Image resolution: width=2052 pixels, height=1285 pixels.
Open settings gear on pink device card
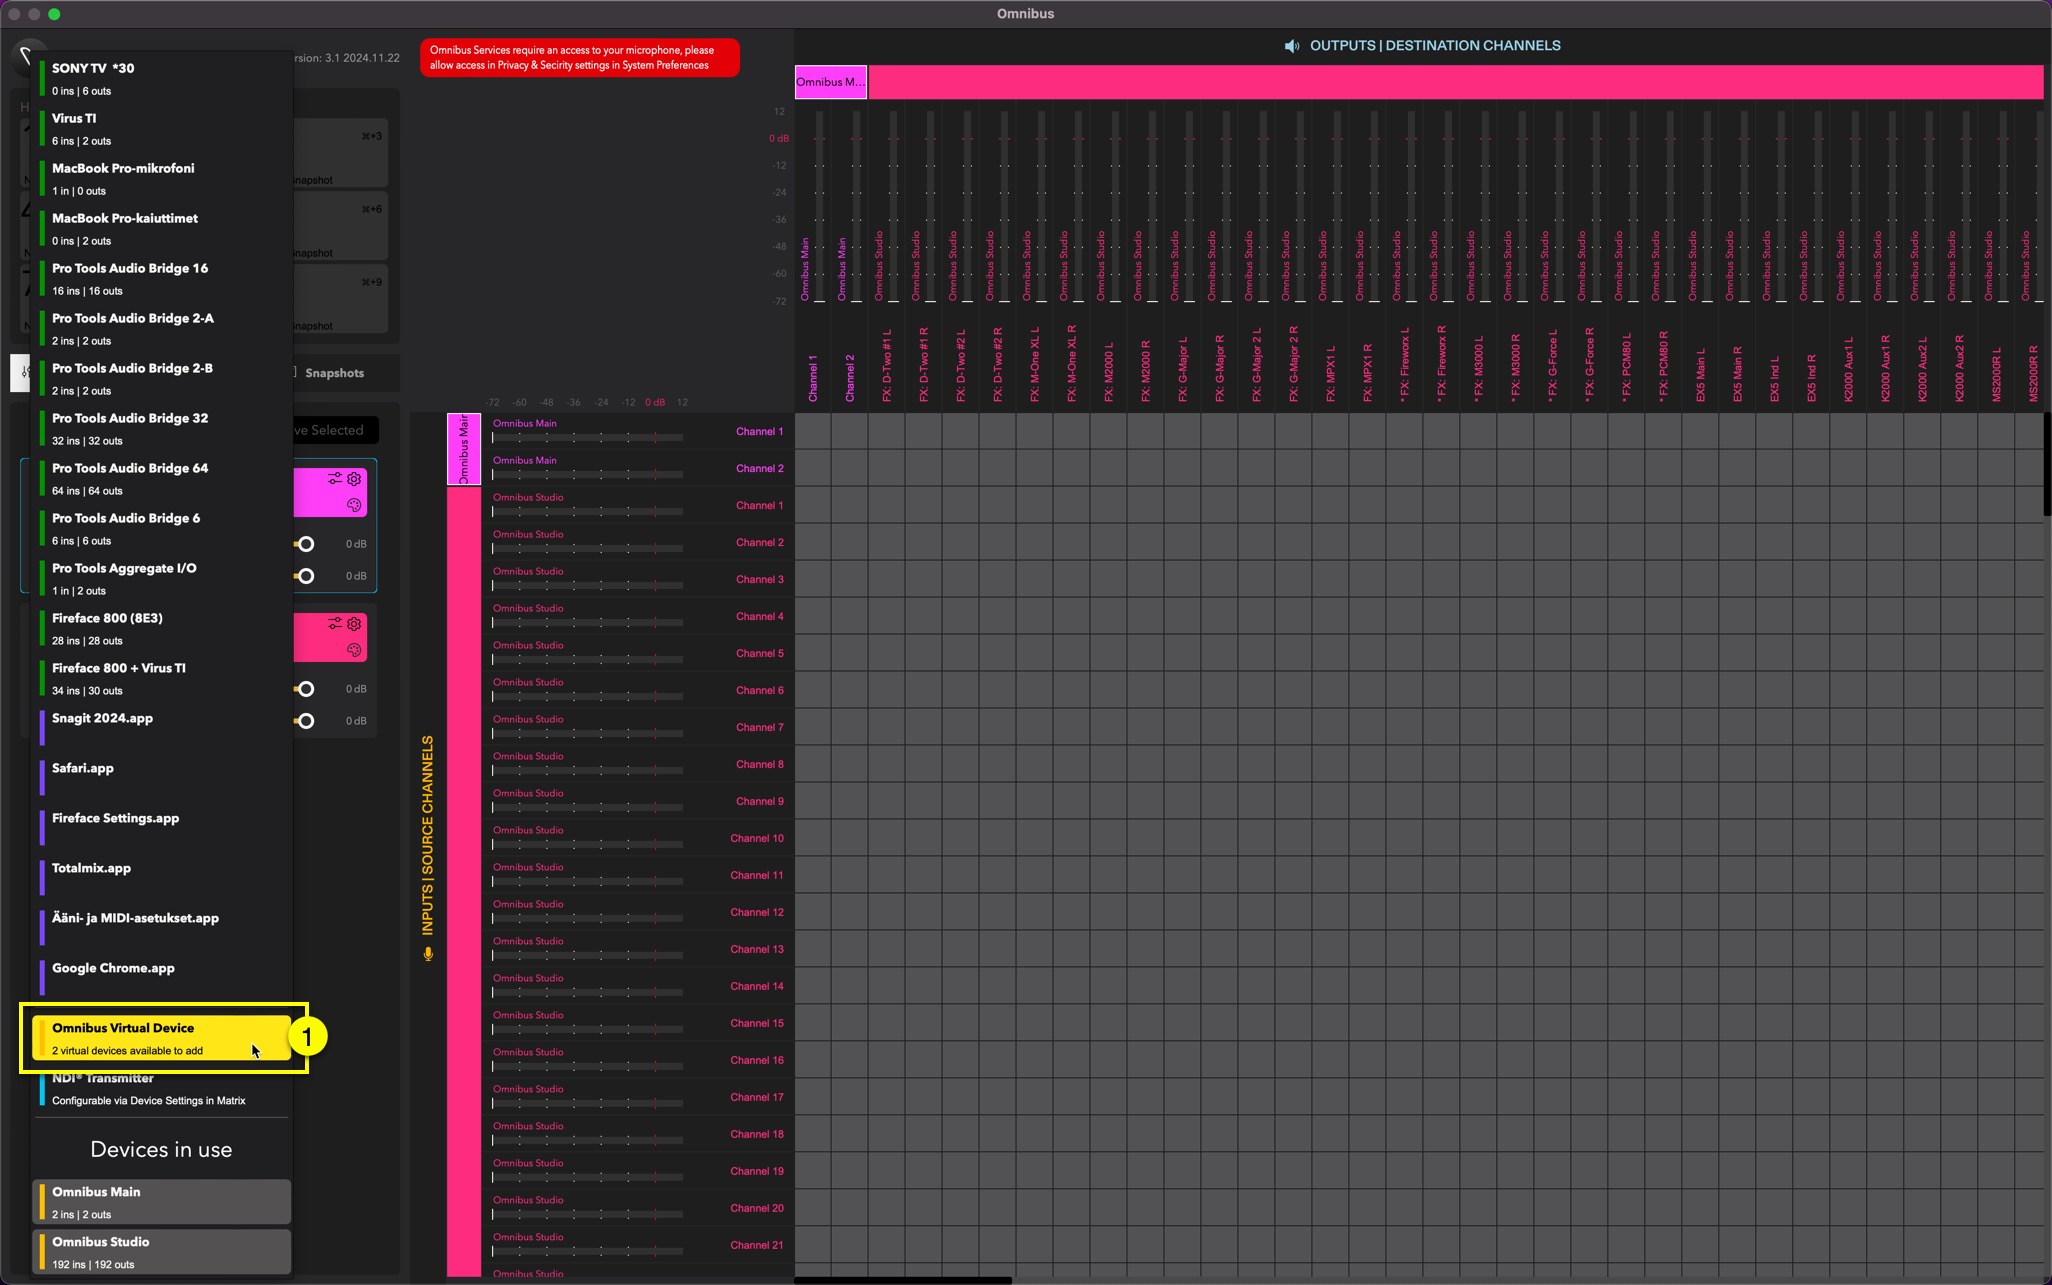click(354, 624)
